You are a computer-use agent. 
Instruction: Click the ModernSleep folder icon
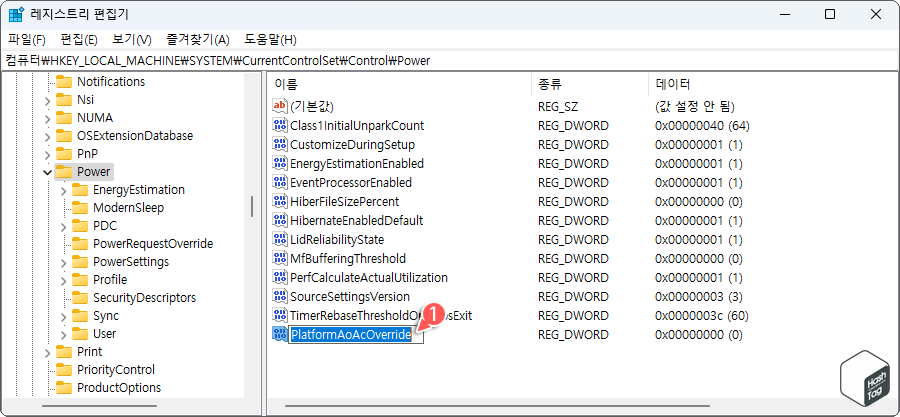80,208
